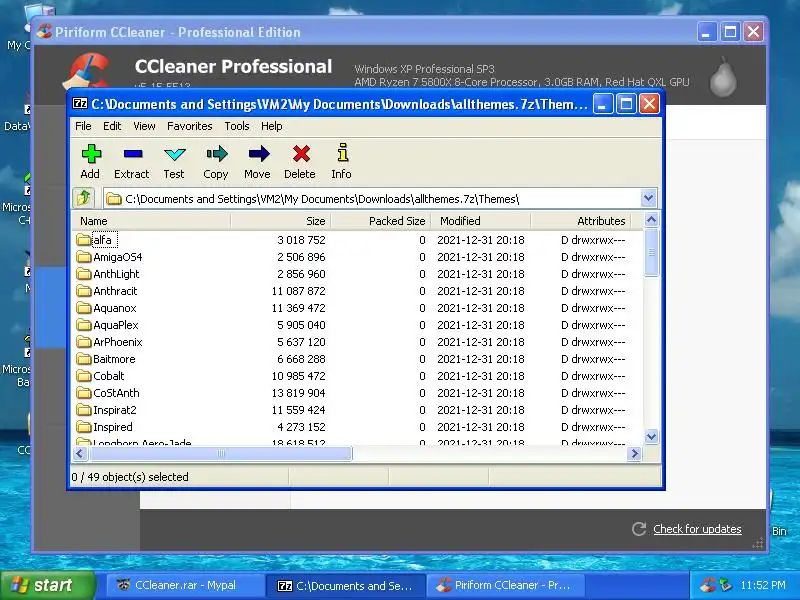Sort by the Packed Size column header
Viewport: 800px width, 600px height.
tap(381, 221)
